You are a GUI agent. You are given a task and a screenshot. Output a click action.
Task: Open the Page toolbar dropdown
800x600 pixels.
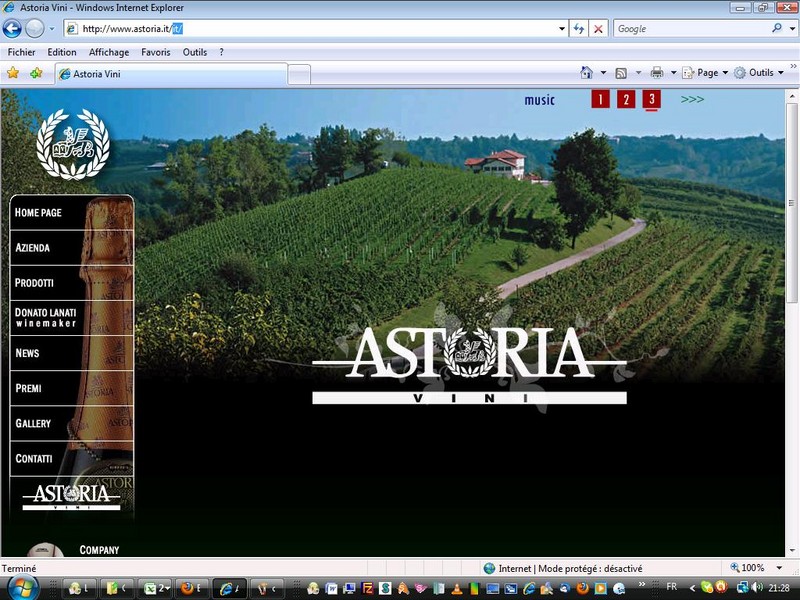coord(705,72)
